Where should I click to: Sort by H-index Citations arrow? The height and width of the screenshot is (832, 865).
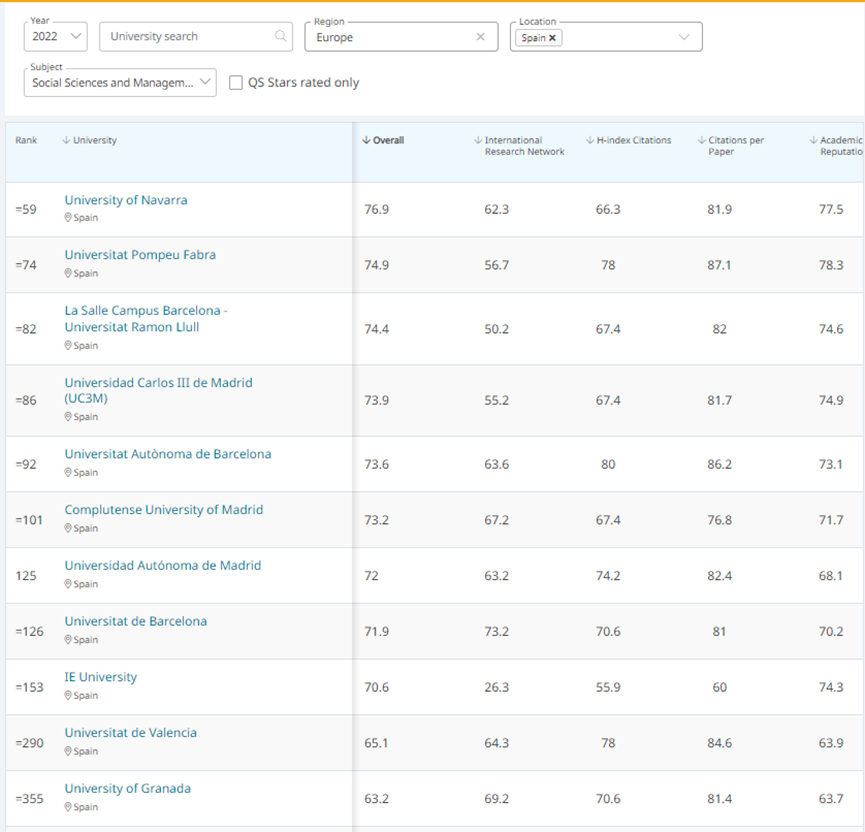pyautogui.click(x=590, y=141)
